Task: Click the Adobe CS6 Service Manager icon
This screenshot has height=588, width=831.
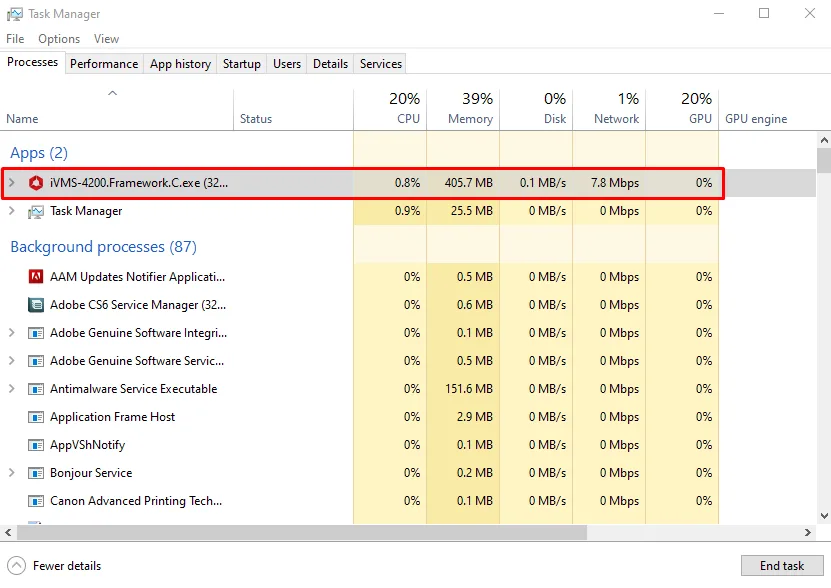Action: (36, 305)
